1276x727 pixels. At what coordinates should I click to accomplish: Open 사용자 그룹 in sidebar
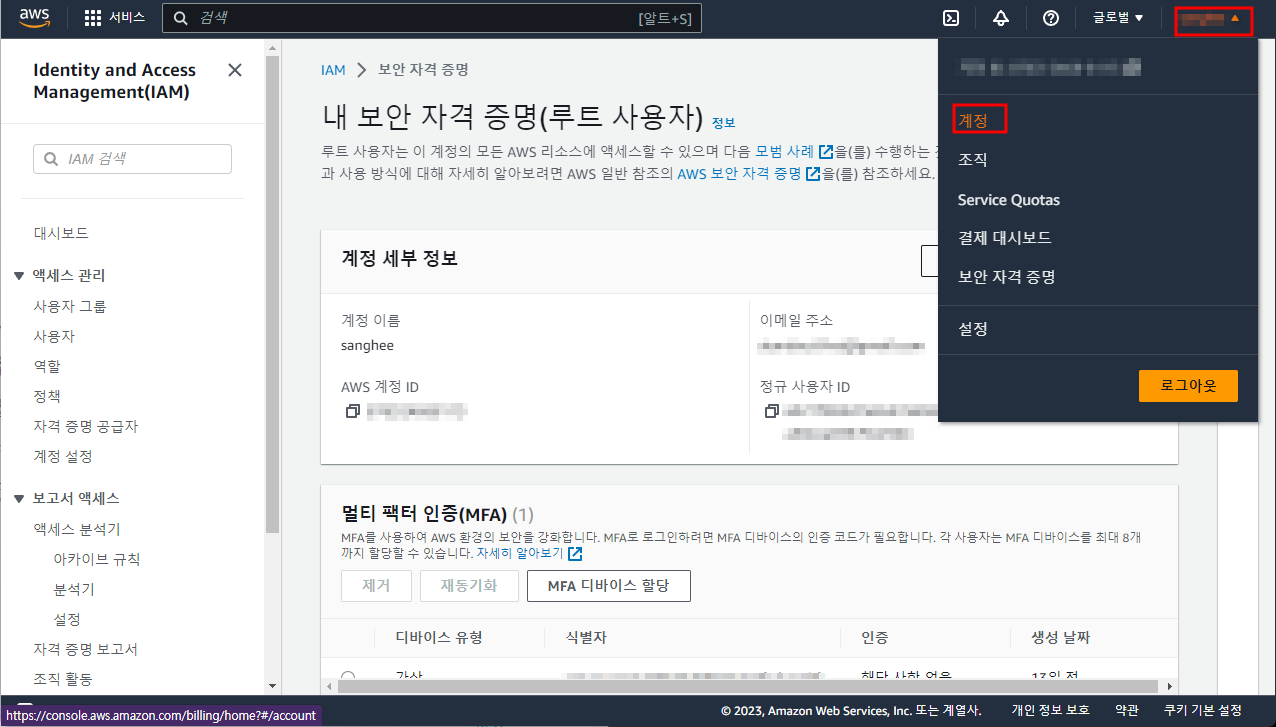point(70,306)
